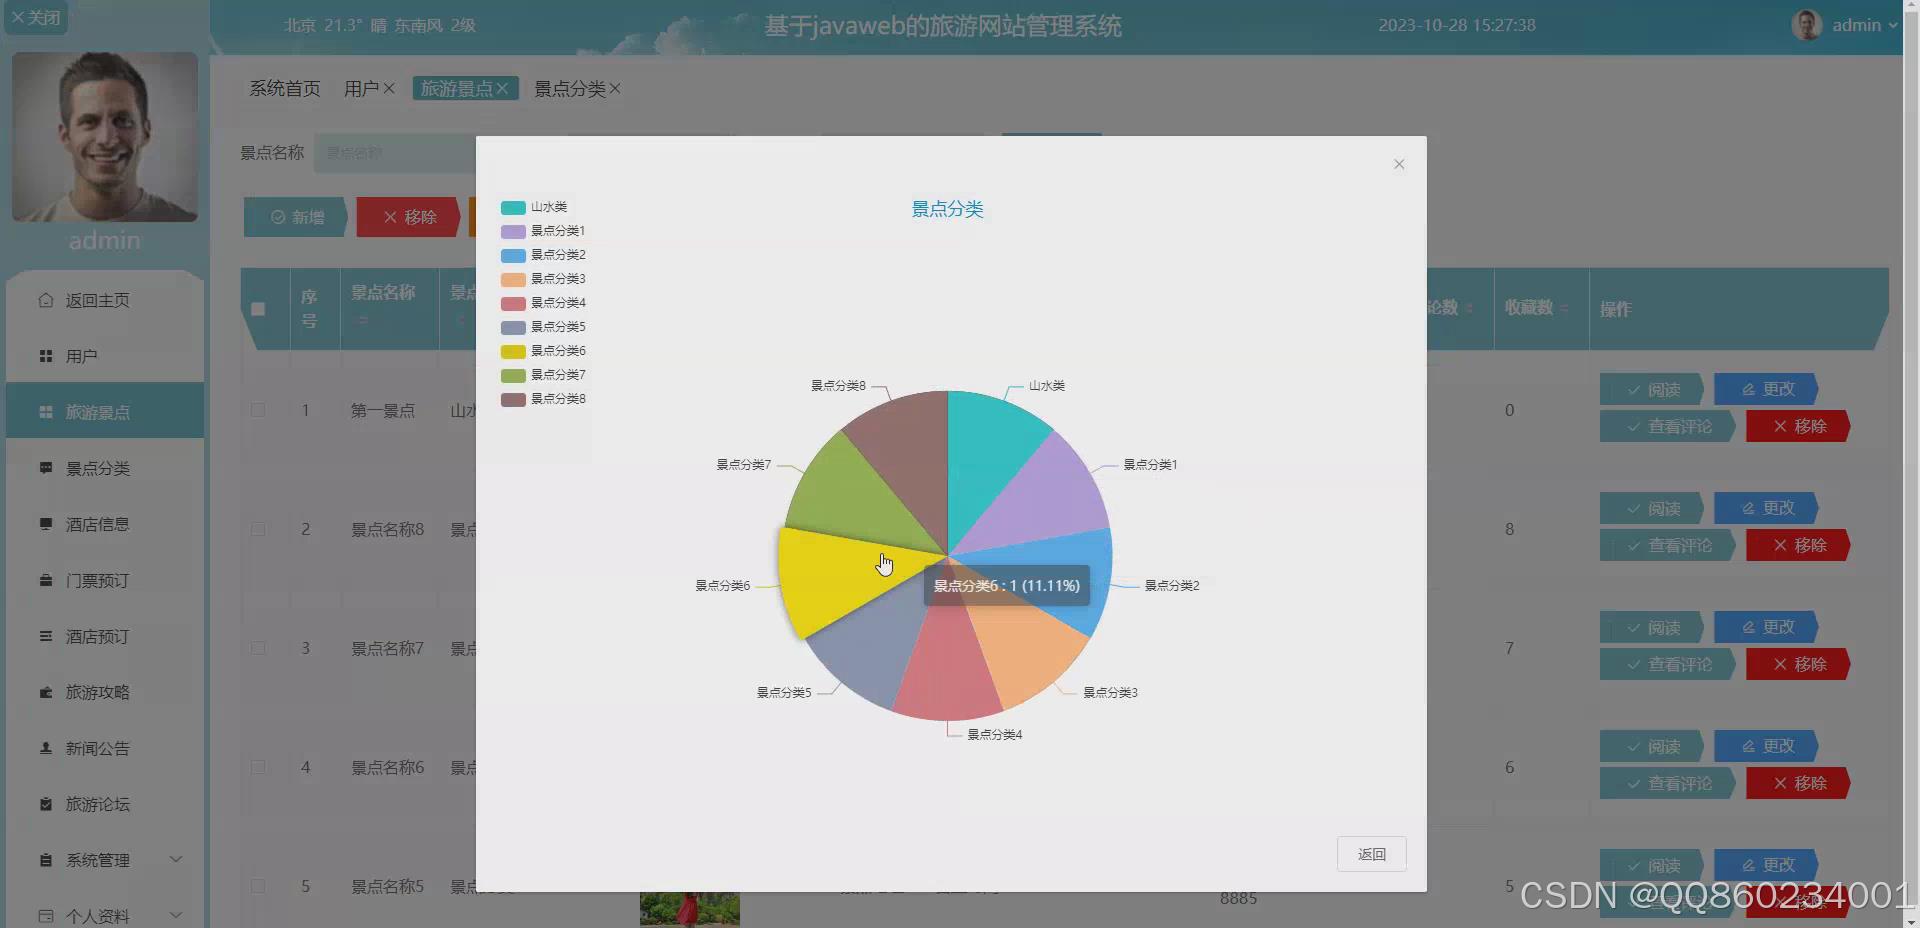1920x928 pixels.
Task: Toggle 景点分类6 legend entry
Action: (543, 351)
